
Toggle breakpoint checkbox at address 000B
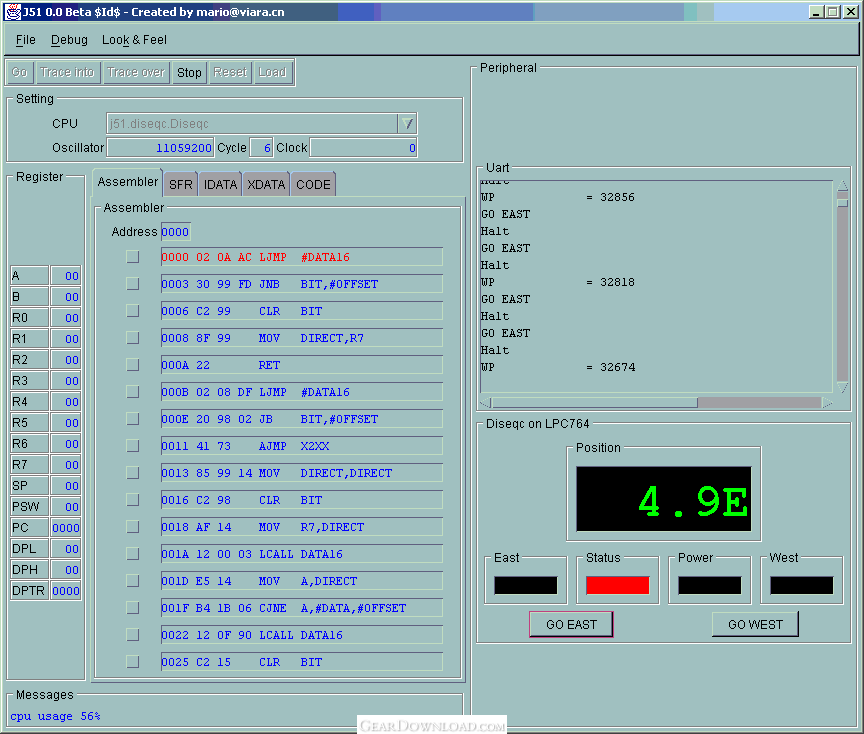click(133, 392)
